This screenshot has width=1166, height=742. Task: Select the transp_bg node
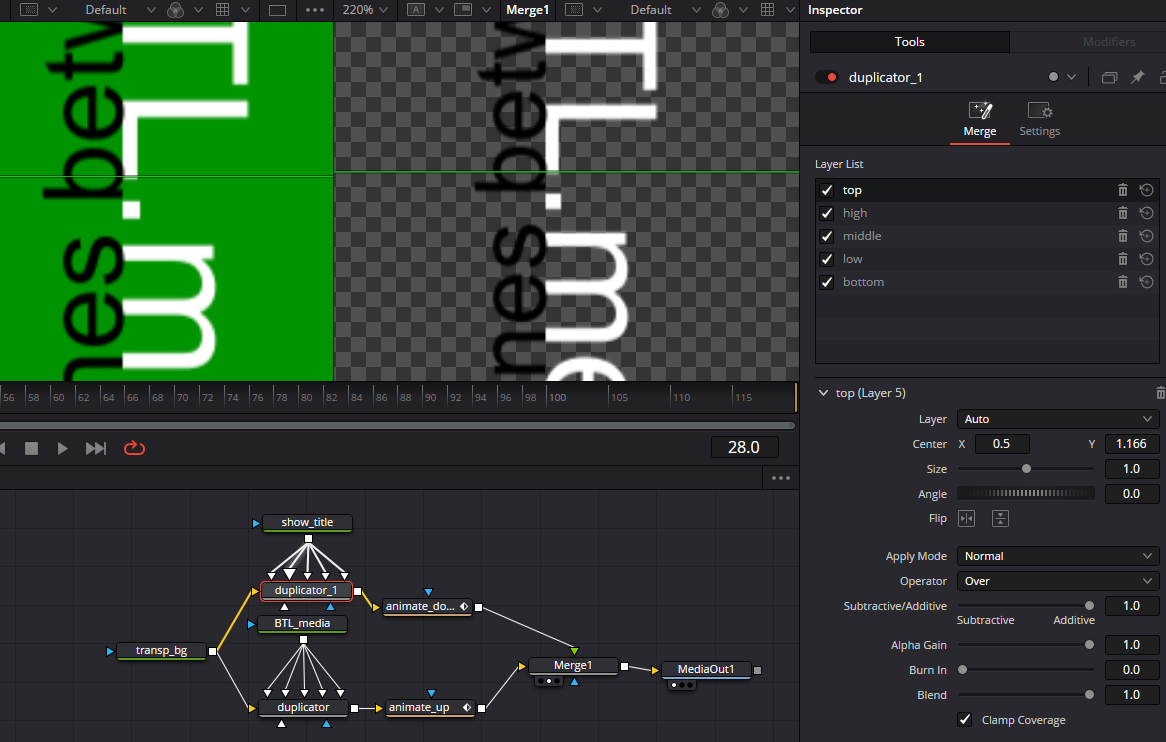[161, 651]
